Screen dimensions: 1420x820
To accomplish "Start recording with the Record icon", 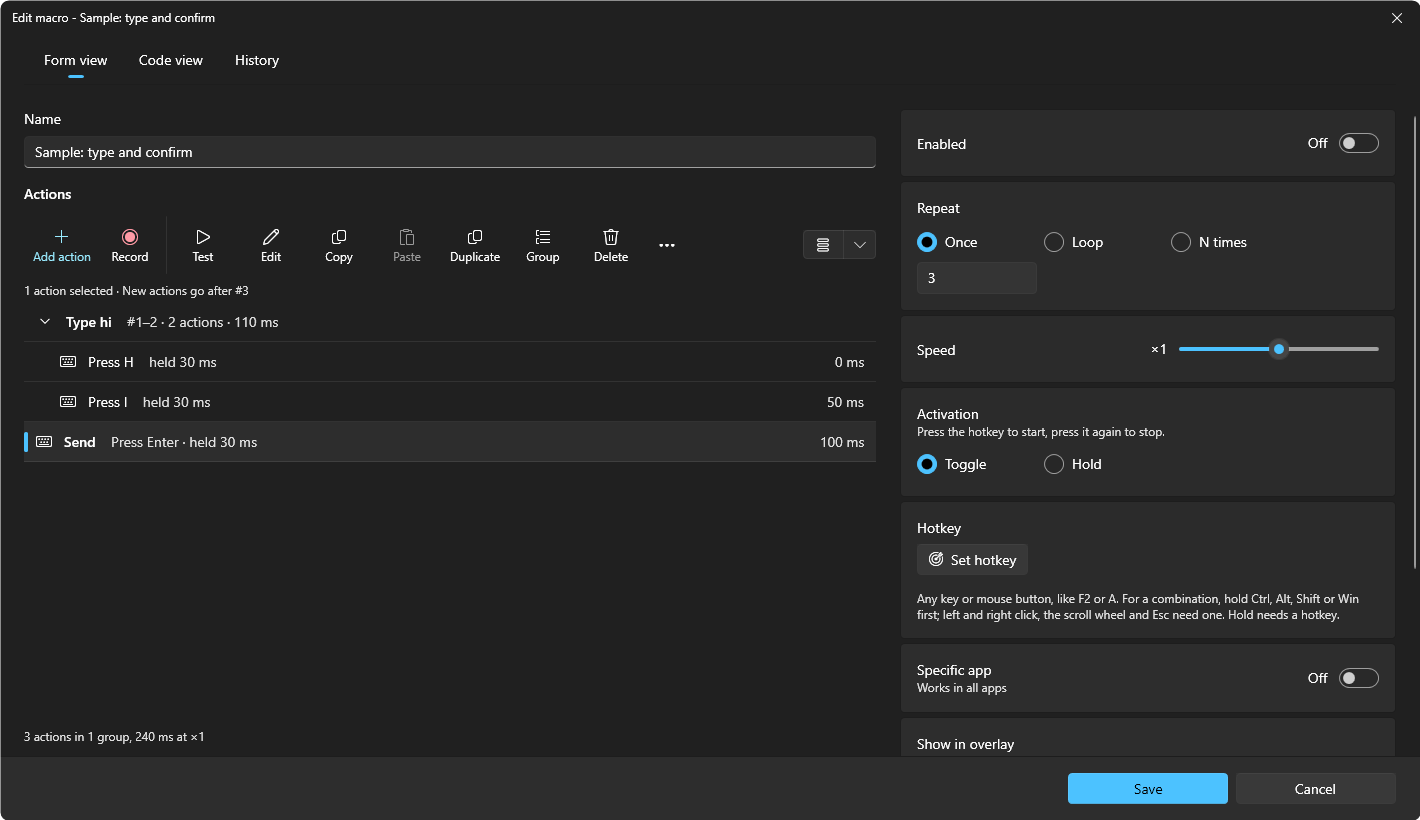I will click(129, 237).
